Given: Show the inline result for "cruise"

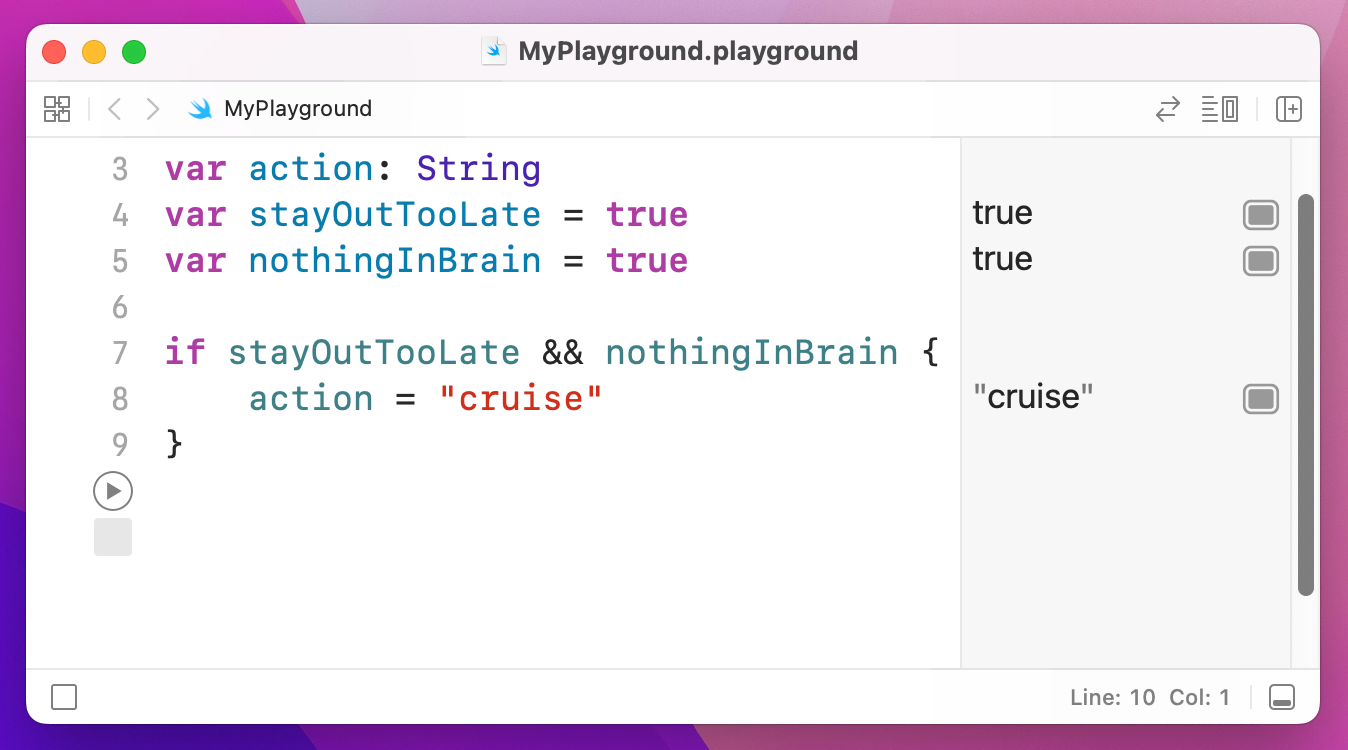Looking at the screenshot, I should point(1260,399).
